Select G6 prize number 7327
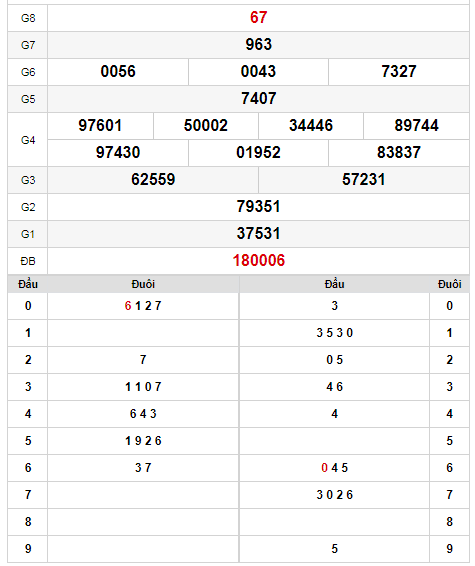Image resolution: width=475 pixels, height=566 pixels. coord(399,71)
